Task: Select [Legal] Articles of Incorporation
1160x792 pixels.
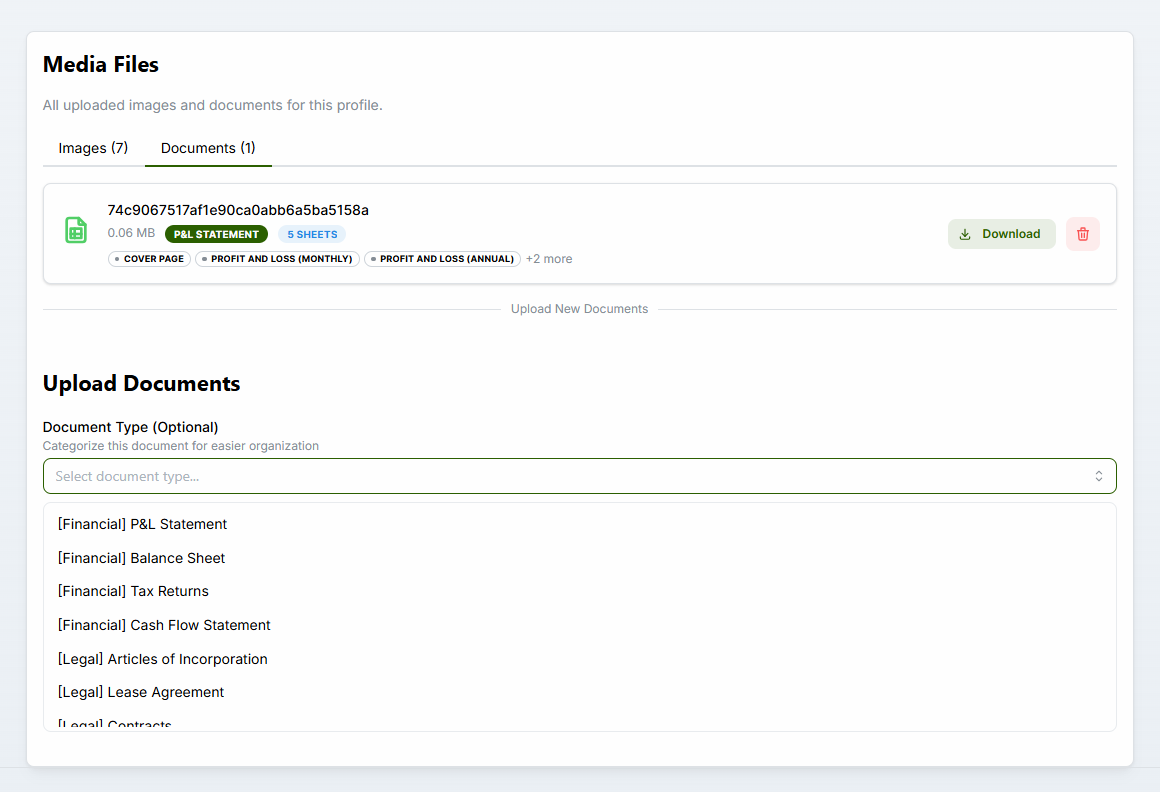Action: 163,659
